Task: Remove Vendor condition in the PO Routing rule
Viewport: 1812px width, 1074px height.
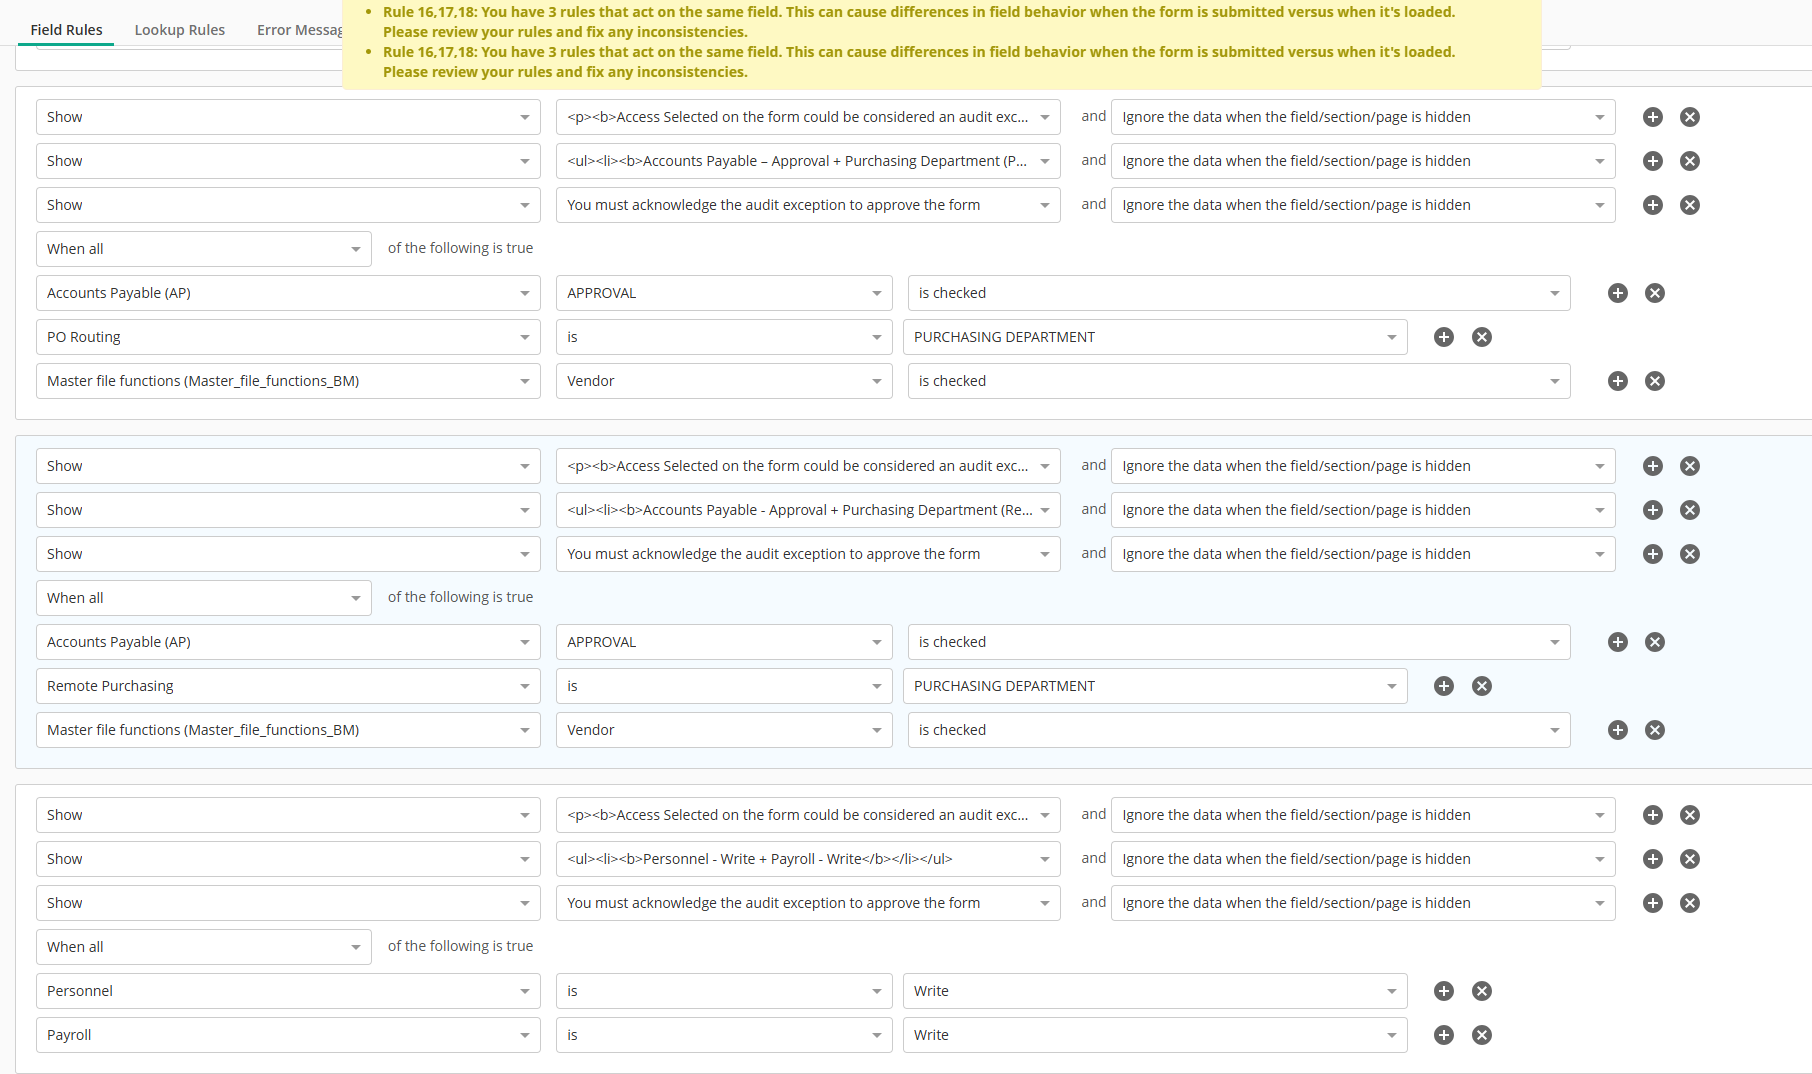Action: tap(1655, 381)
